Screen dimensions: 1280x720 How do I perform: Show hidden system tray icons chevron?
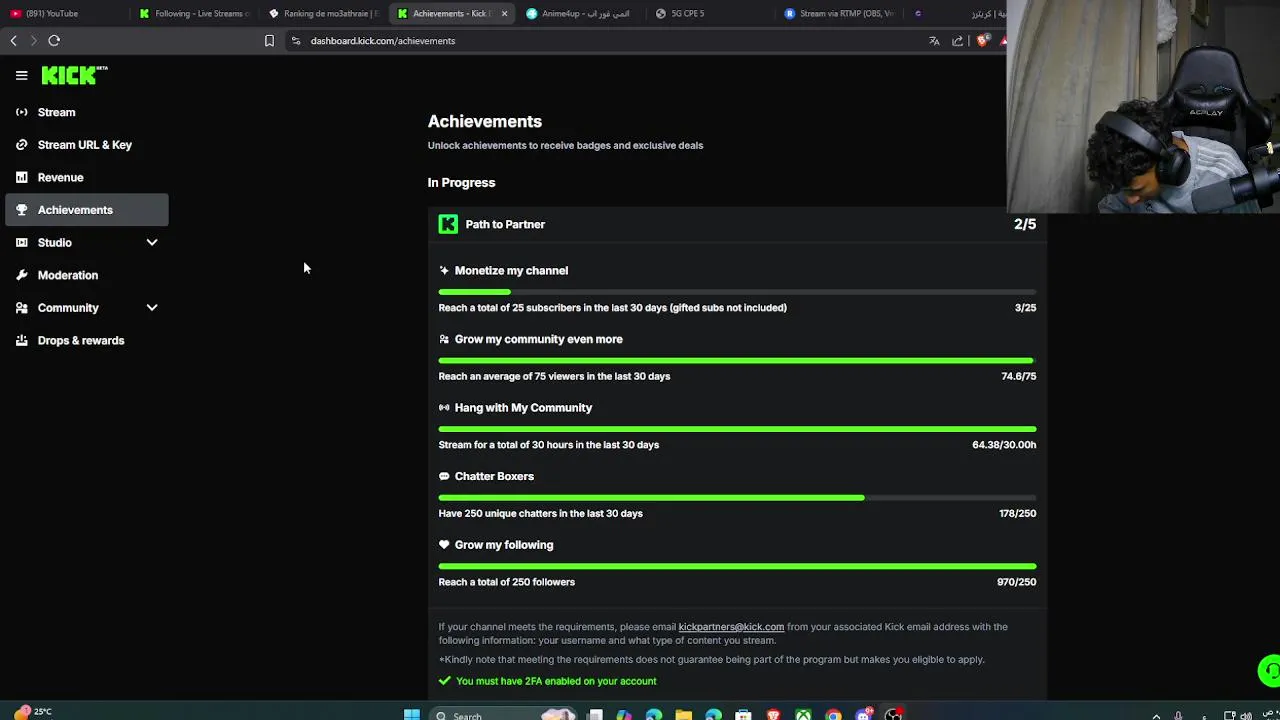pos(1157,716)
